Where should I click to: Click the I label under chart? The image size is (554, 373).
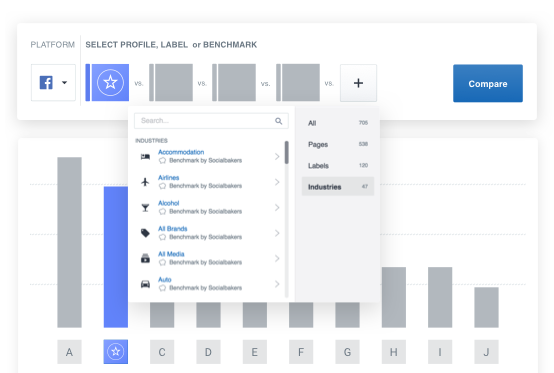tap(440, 352)
